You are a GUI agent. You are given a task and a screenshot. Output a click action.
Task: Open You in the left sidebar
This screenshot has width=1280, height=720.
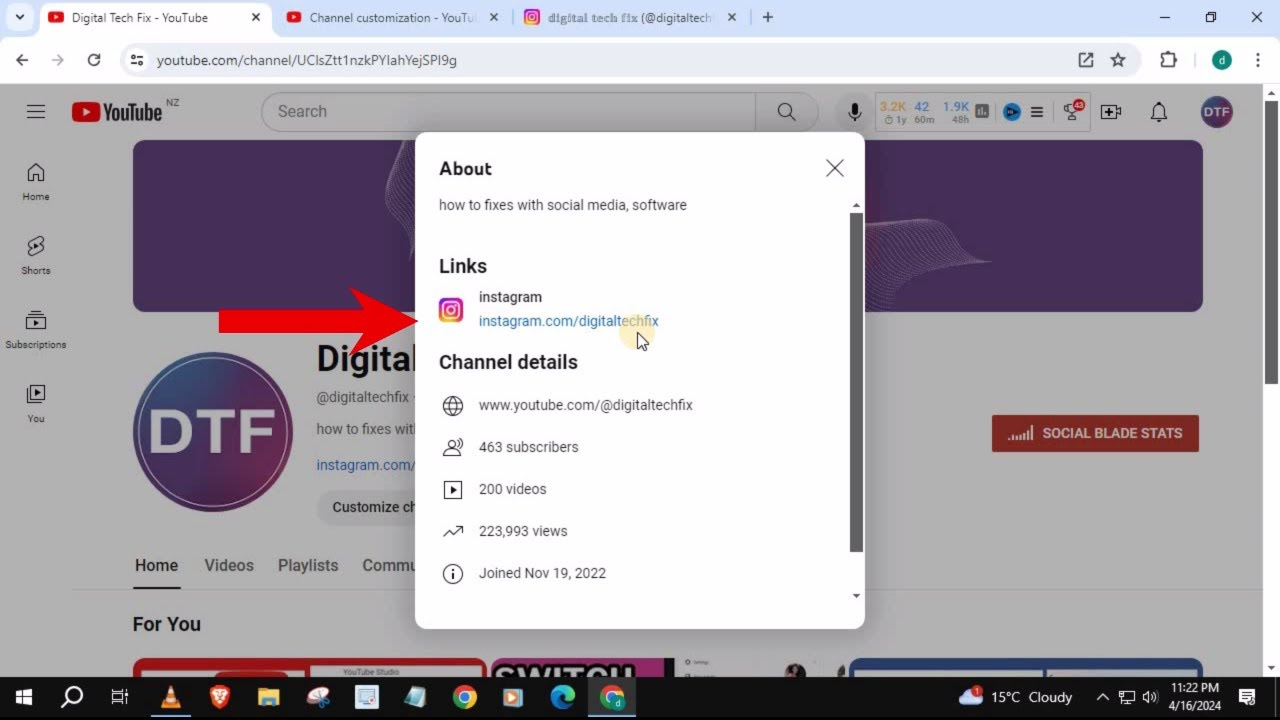coord(36,404)
